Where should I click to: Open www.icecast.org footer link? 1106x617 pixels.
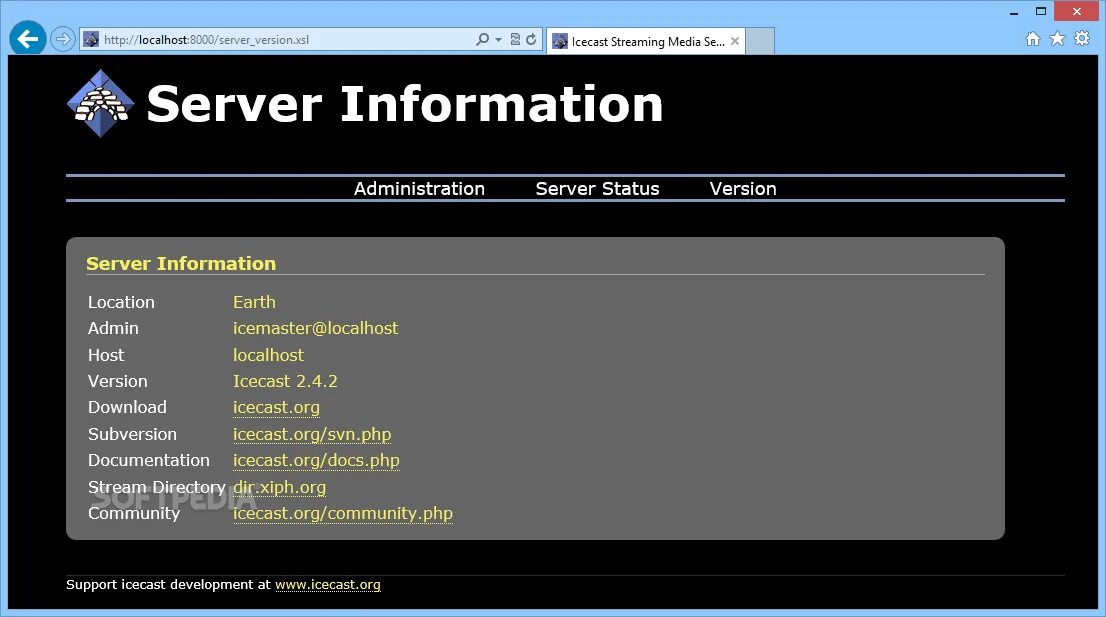pos(328,585)
